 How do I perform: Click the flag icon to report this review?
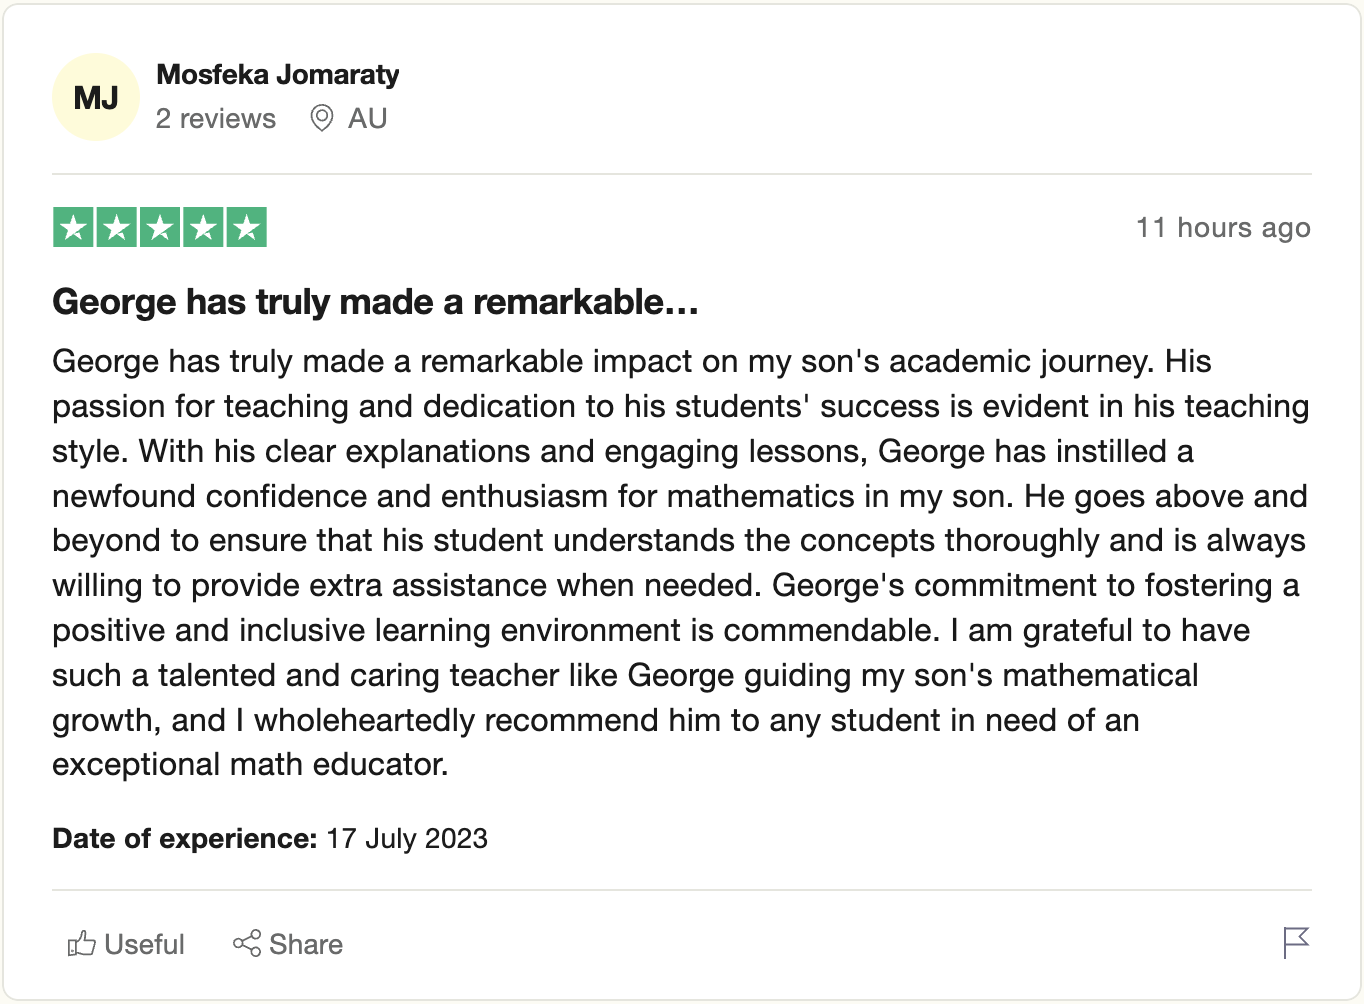pyautogui.click(x=1295, y=943)
